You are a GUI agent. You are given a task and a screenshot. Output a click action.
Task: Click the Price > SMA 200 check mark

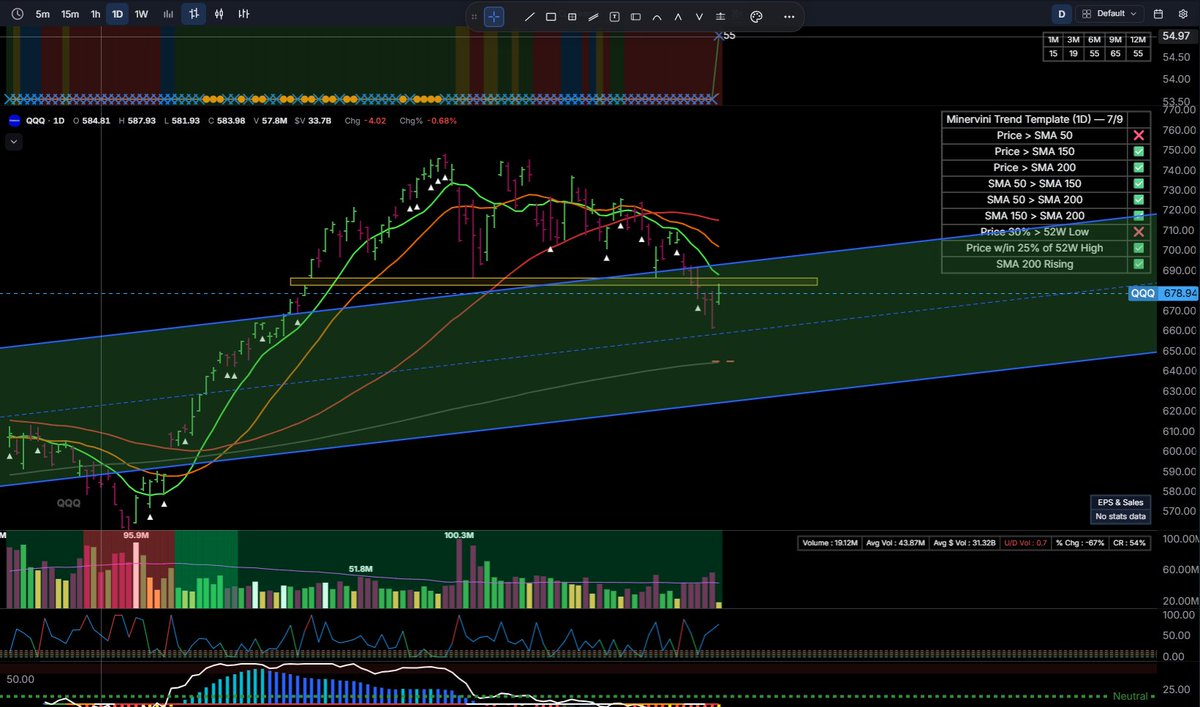(x=1138, y=167)
